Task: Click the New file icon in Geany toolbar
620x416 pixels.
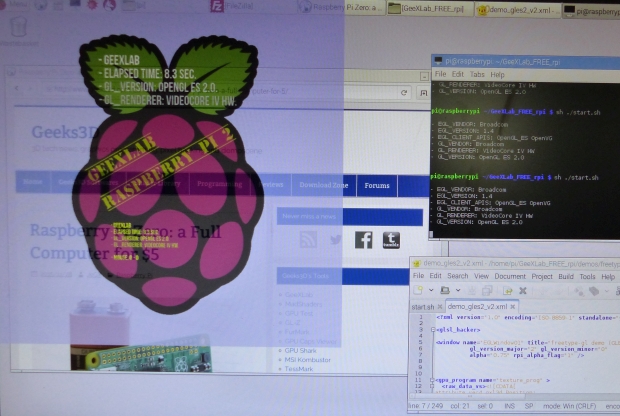Action: (x=418, y=290)
